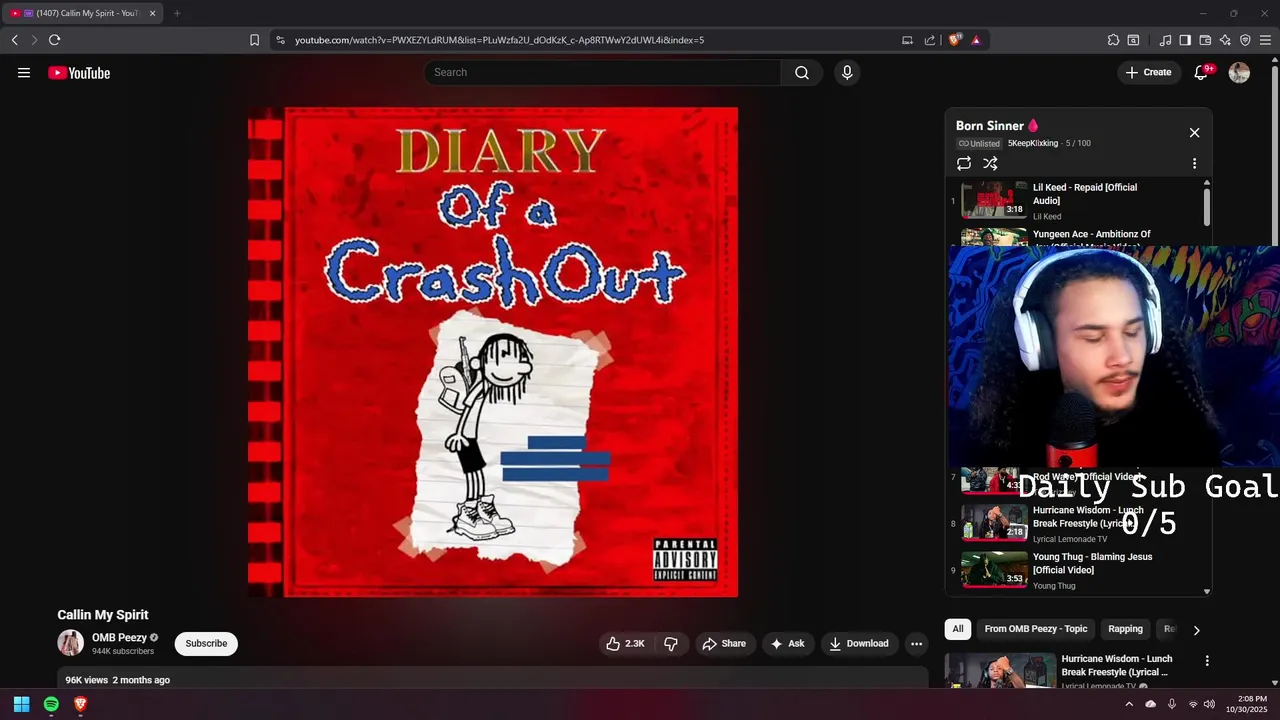This screenshot has width=1280, height=720.
Task: Open Brave Wallet icon
Action: click(1205, 40)
